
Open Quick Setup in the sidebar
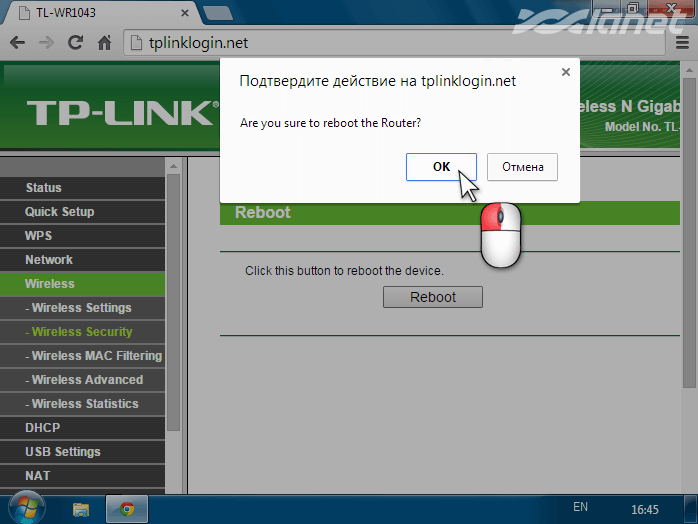tap(60, 212)
